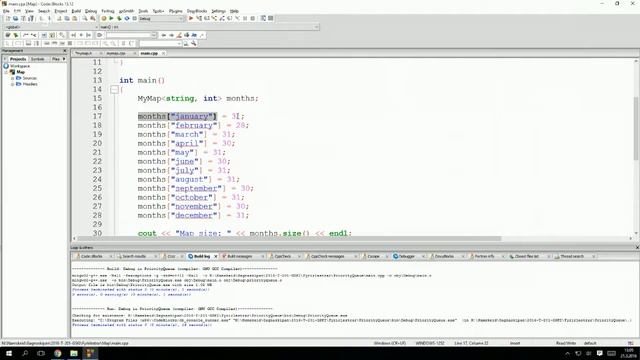Open the Help menu
The image size is (640, 360).
coord(234,11)
